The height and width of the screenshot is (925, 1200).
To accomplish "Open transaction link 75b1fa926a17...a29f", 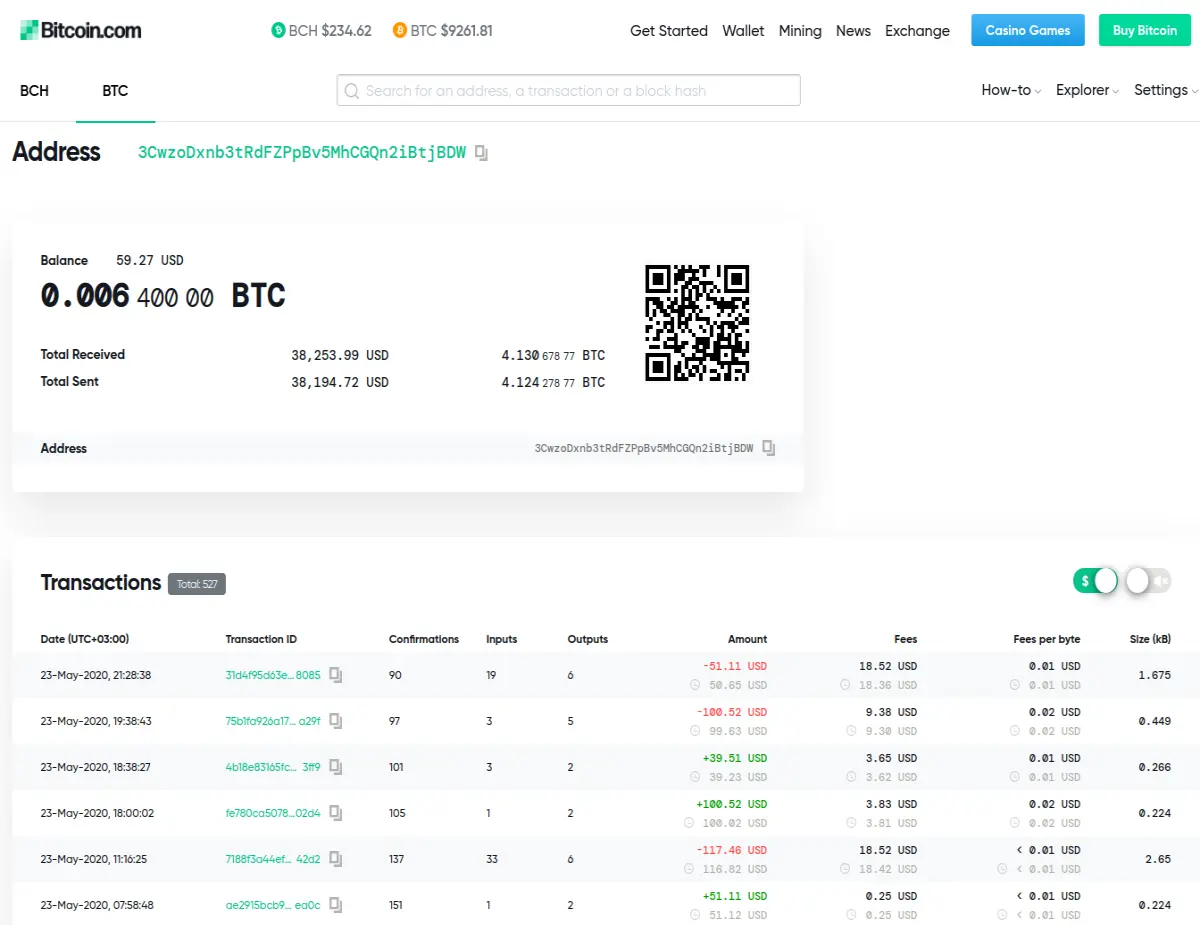I will (x=273, y=721).
